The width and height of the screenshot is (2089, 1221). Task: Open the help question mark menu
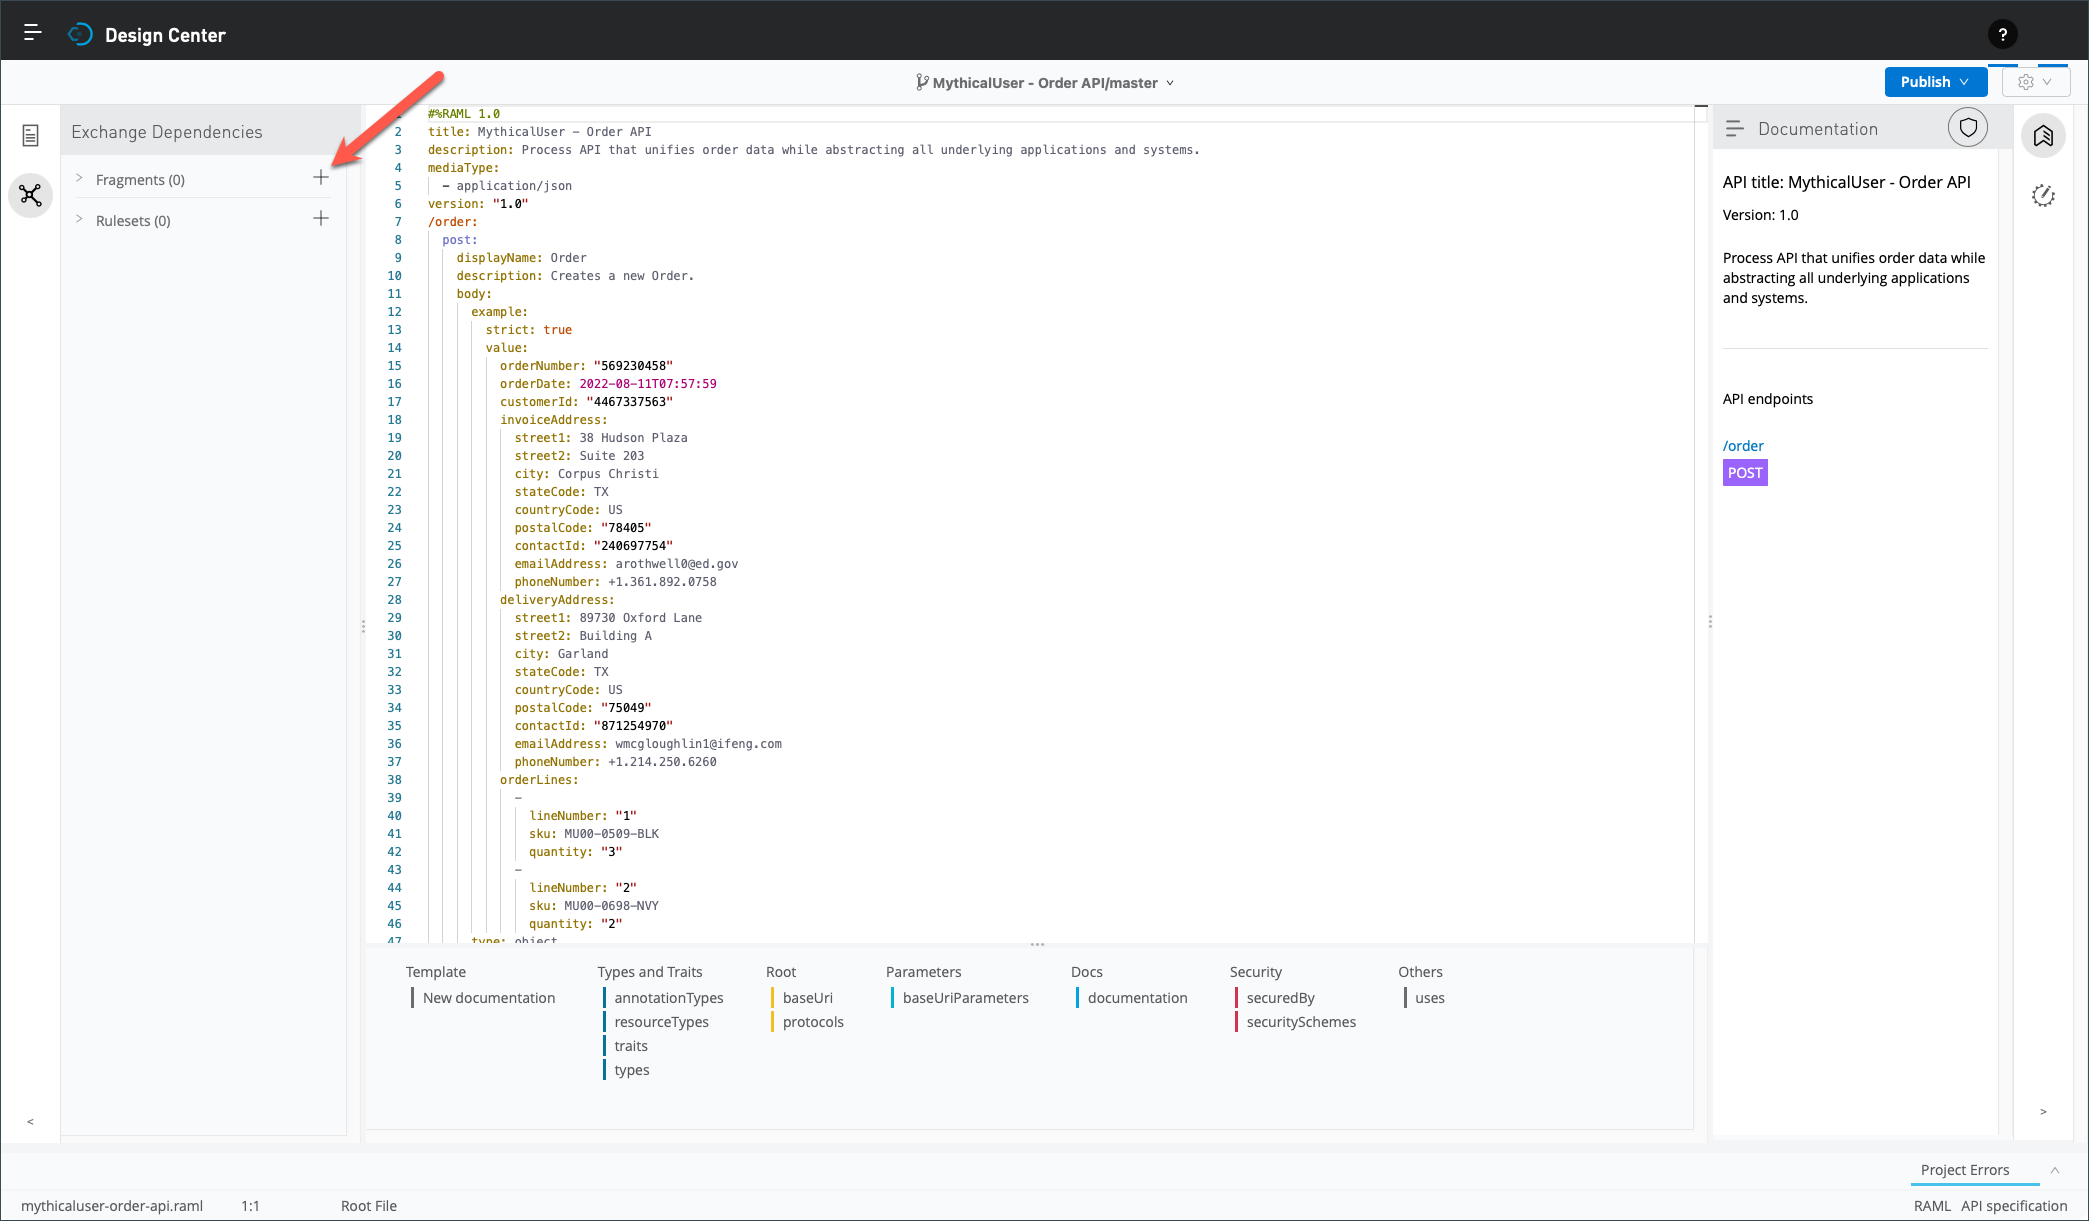2002,34
